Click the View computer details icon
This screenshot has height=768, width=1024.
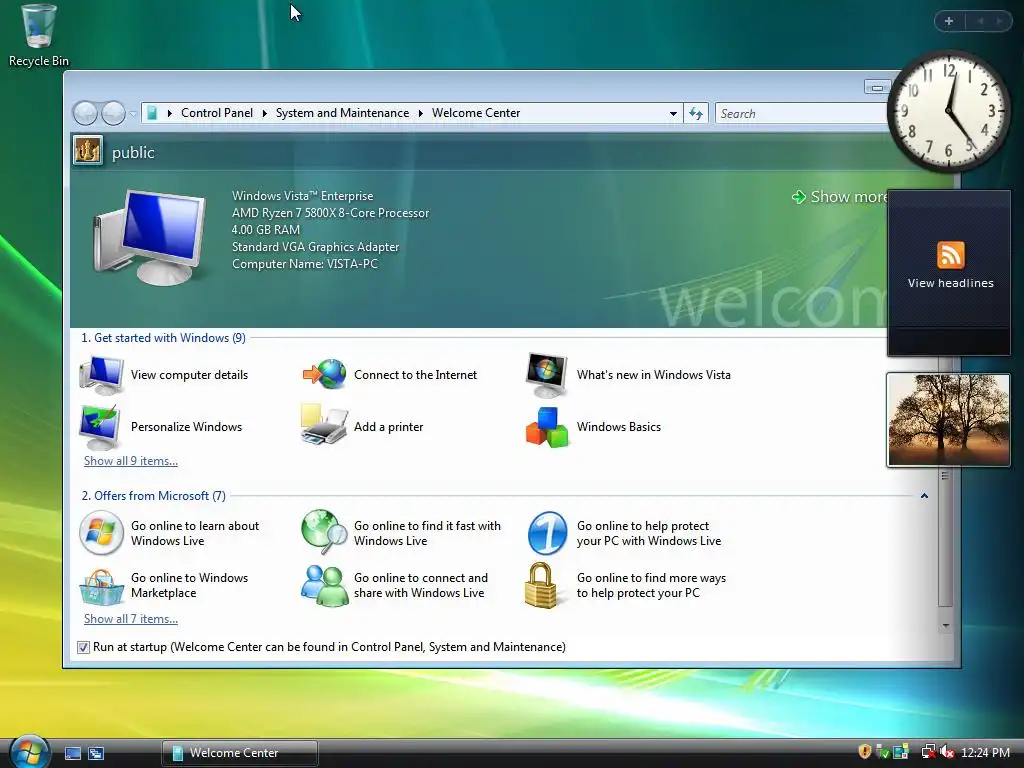(101, 375)
